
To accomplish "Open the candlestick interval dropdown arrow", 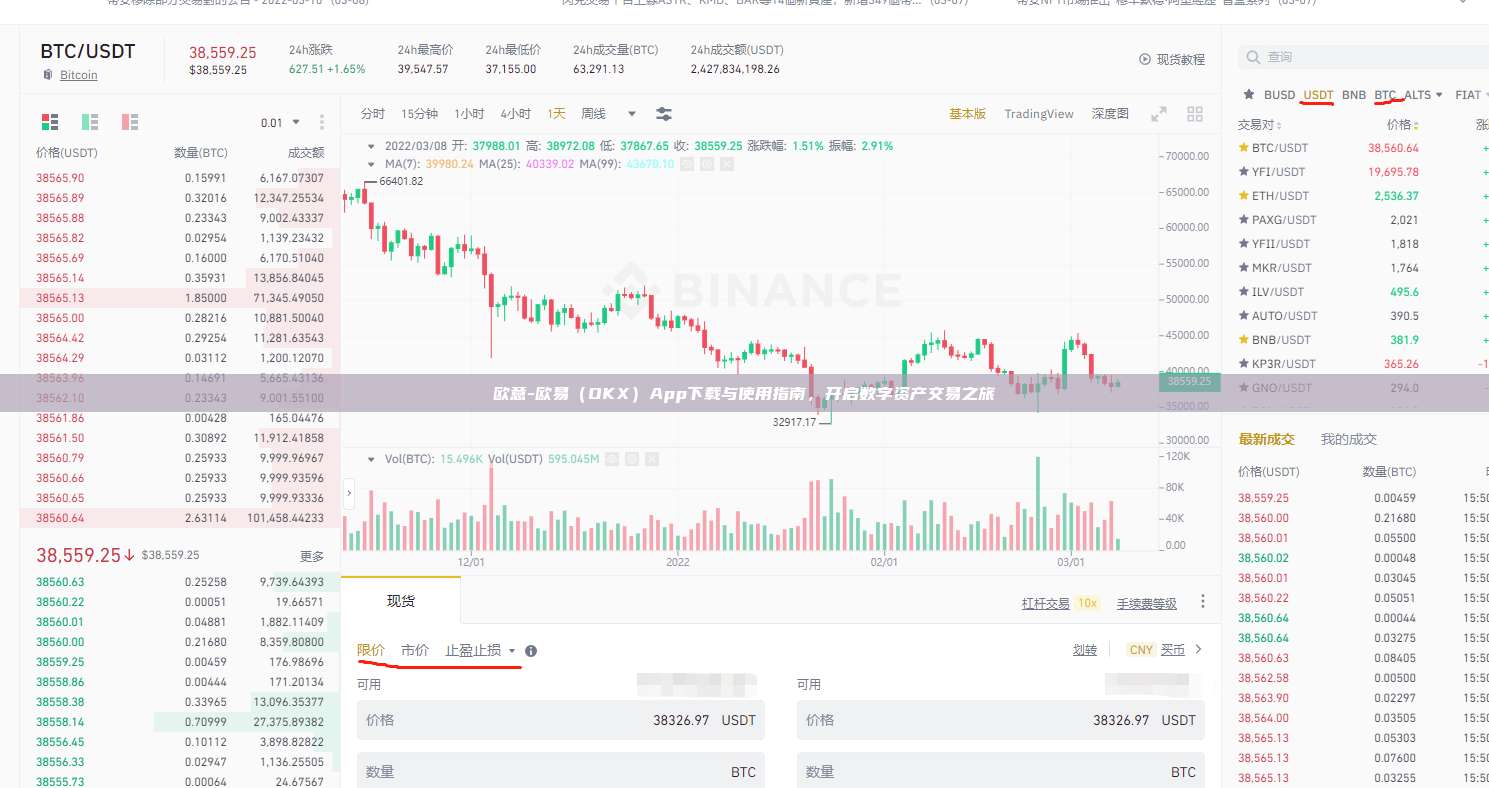I will tap(631, 113).
